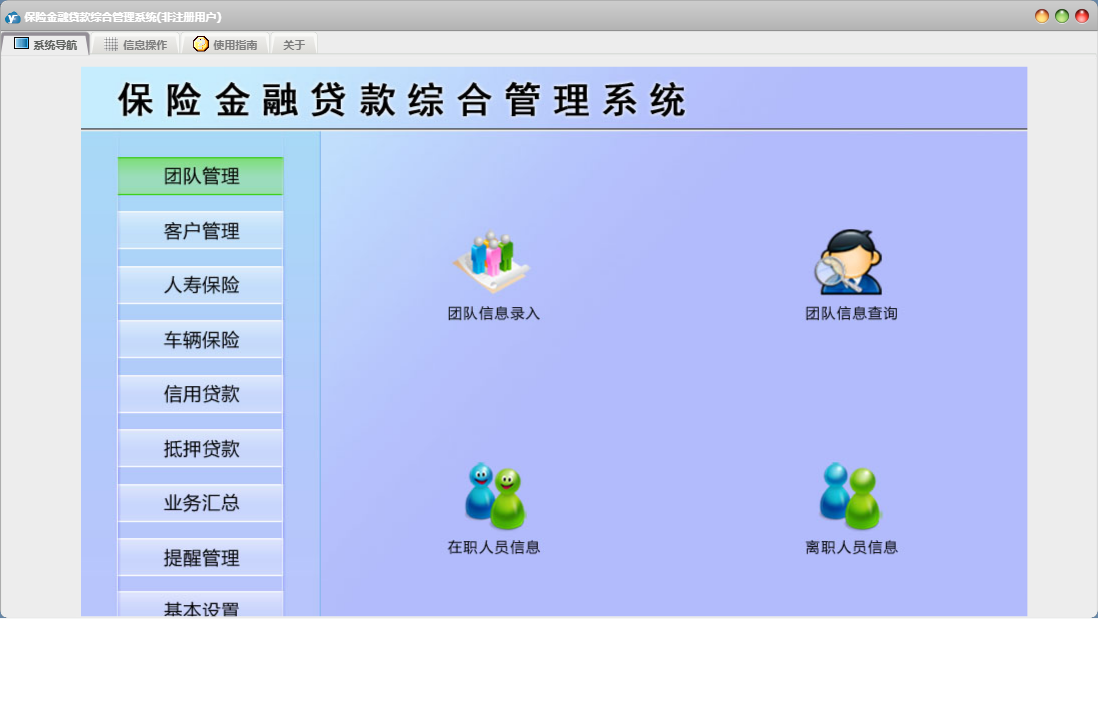
Task: Click the 使用指南 tab's help icon
Action: click(201, 44)
